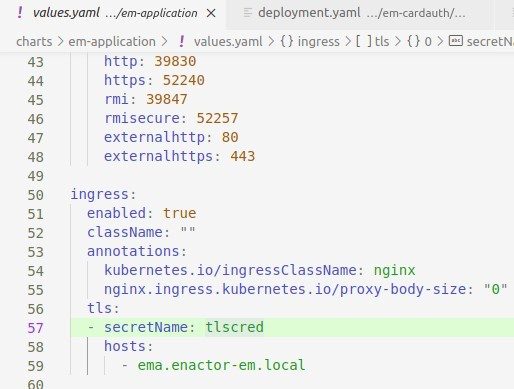Switch to the values.yaml tab

pos(113,13)
